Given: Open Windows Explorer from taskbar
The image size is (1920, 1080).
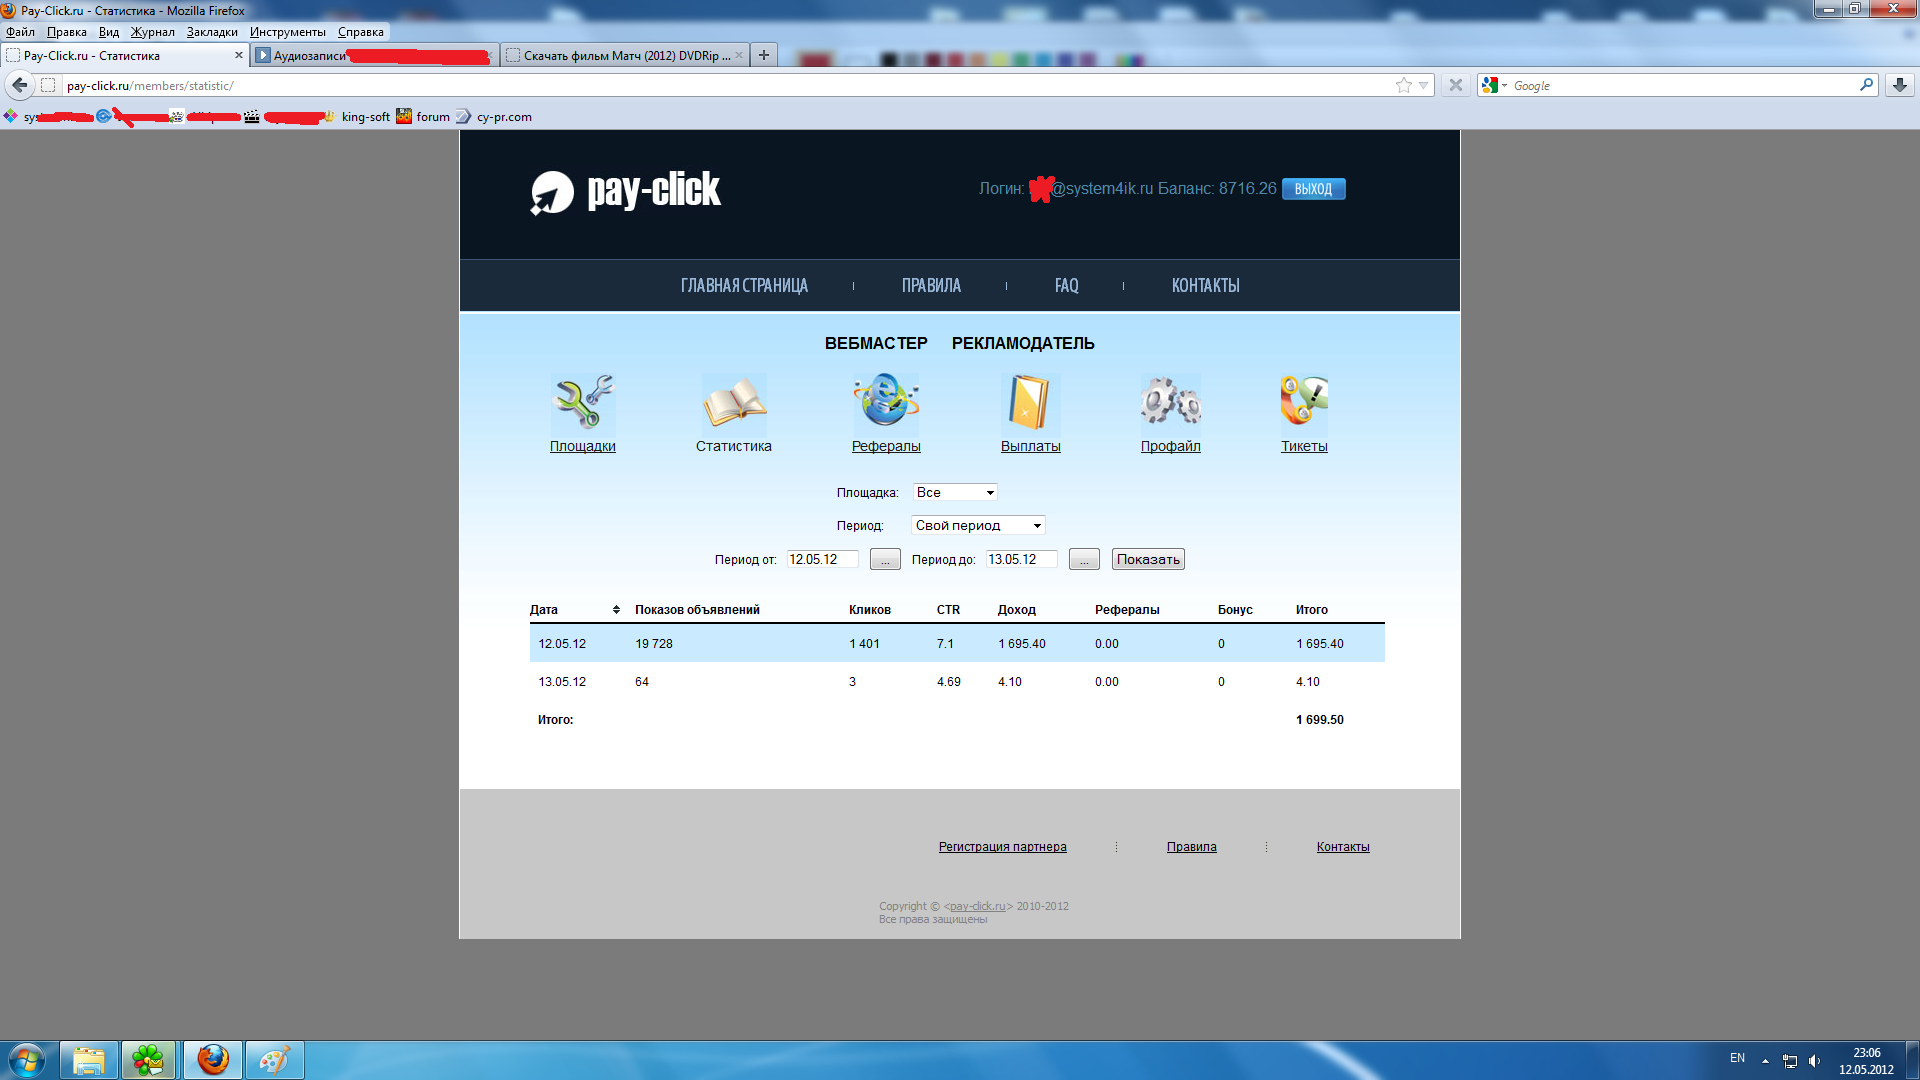Looking at the screenshot, I should [88, 1060].
